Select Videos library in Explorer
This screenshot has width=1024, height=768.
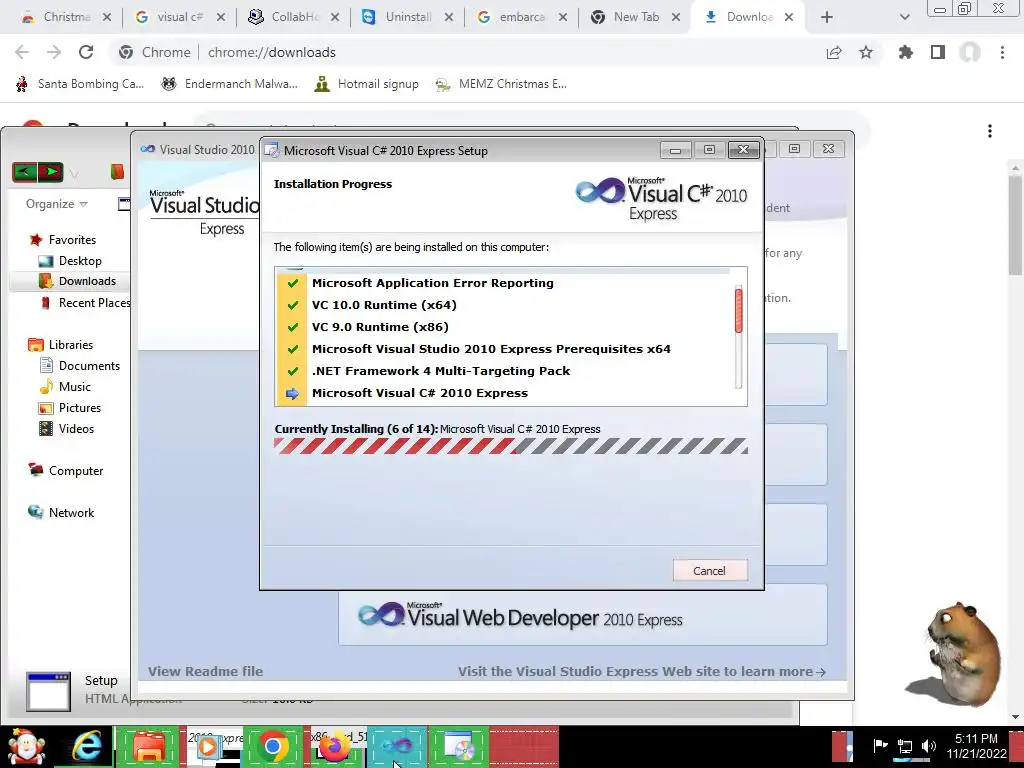(x=76, y=428)
